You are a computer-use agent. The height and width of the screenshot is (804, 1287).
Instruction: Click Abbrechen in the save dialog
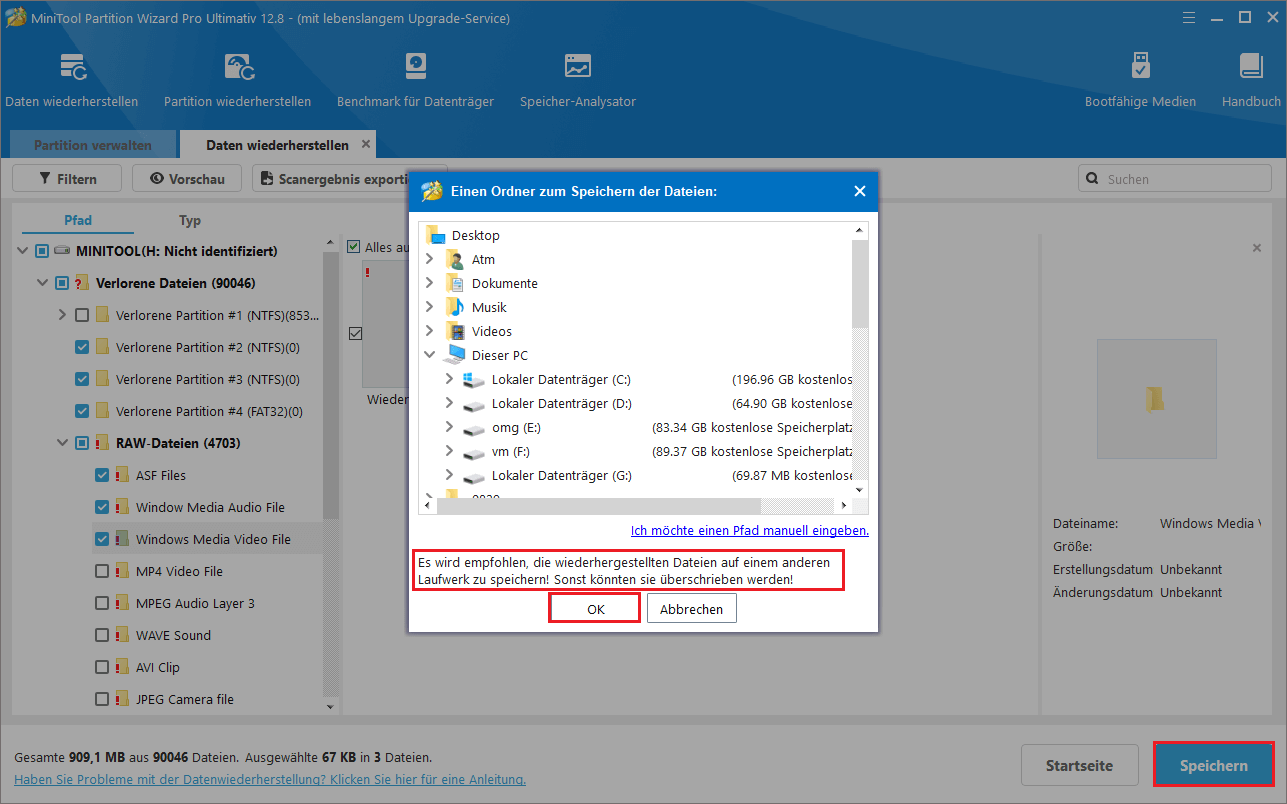click(692, 609)
